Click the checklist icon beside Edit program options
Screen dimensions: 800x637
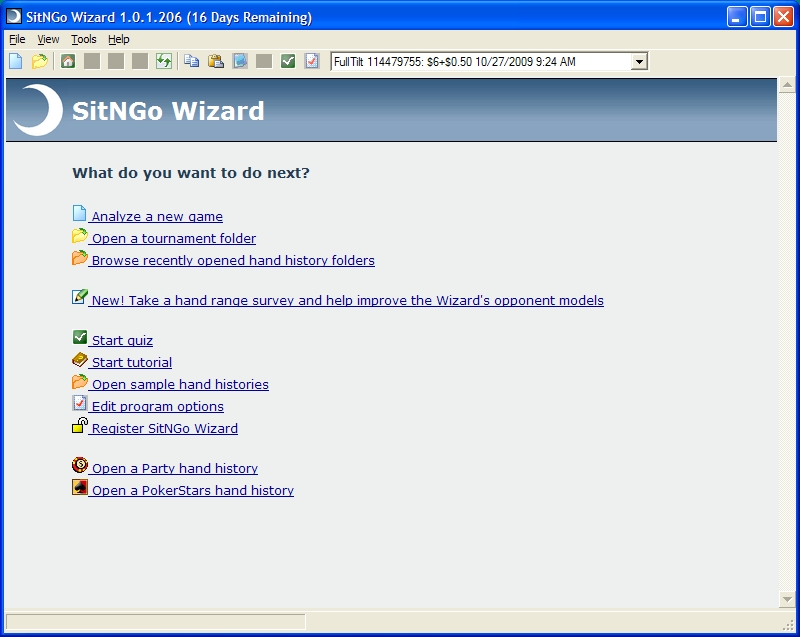tap(80, 403)
